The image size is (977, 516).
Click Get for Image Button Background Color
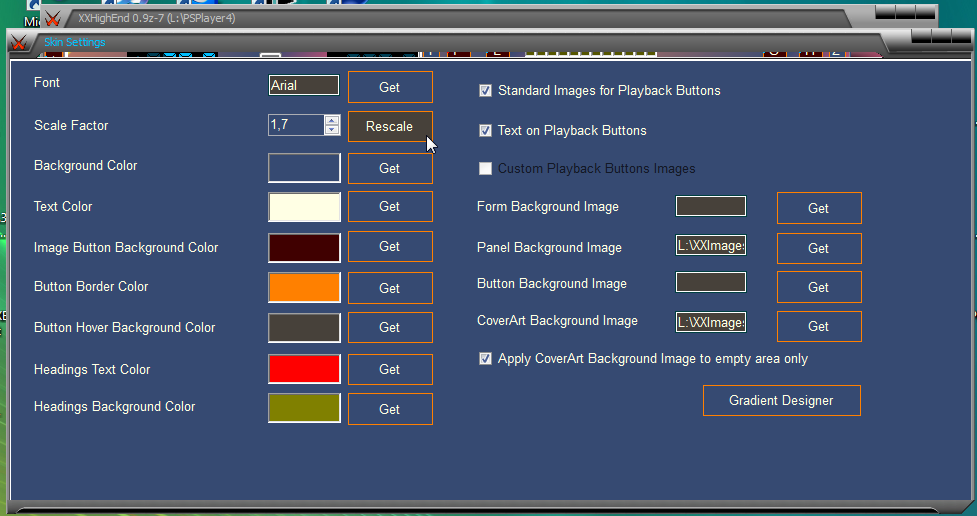(x=390, y=247)
